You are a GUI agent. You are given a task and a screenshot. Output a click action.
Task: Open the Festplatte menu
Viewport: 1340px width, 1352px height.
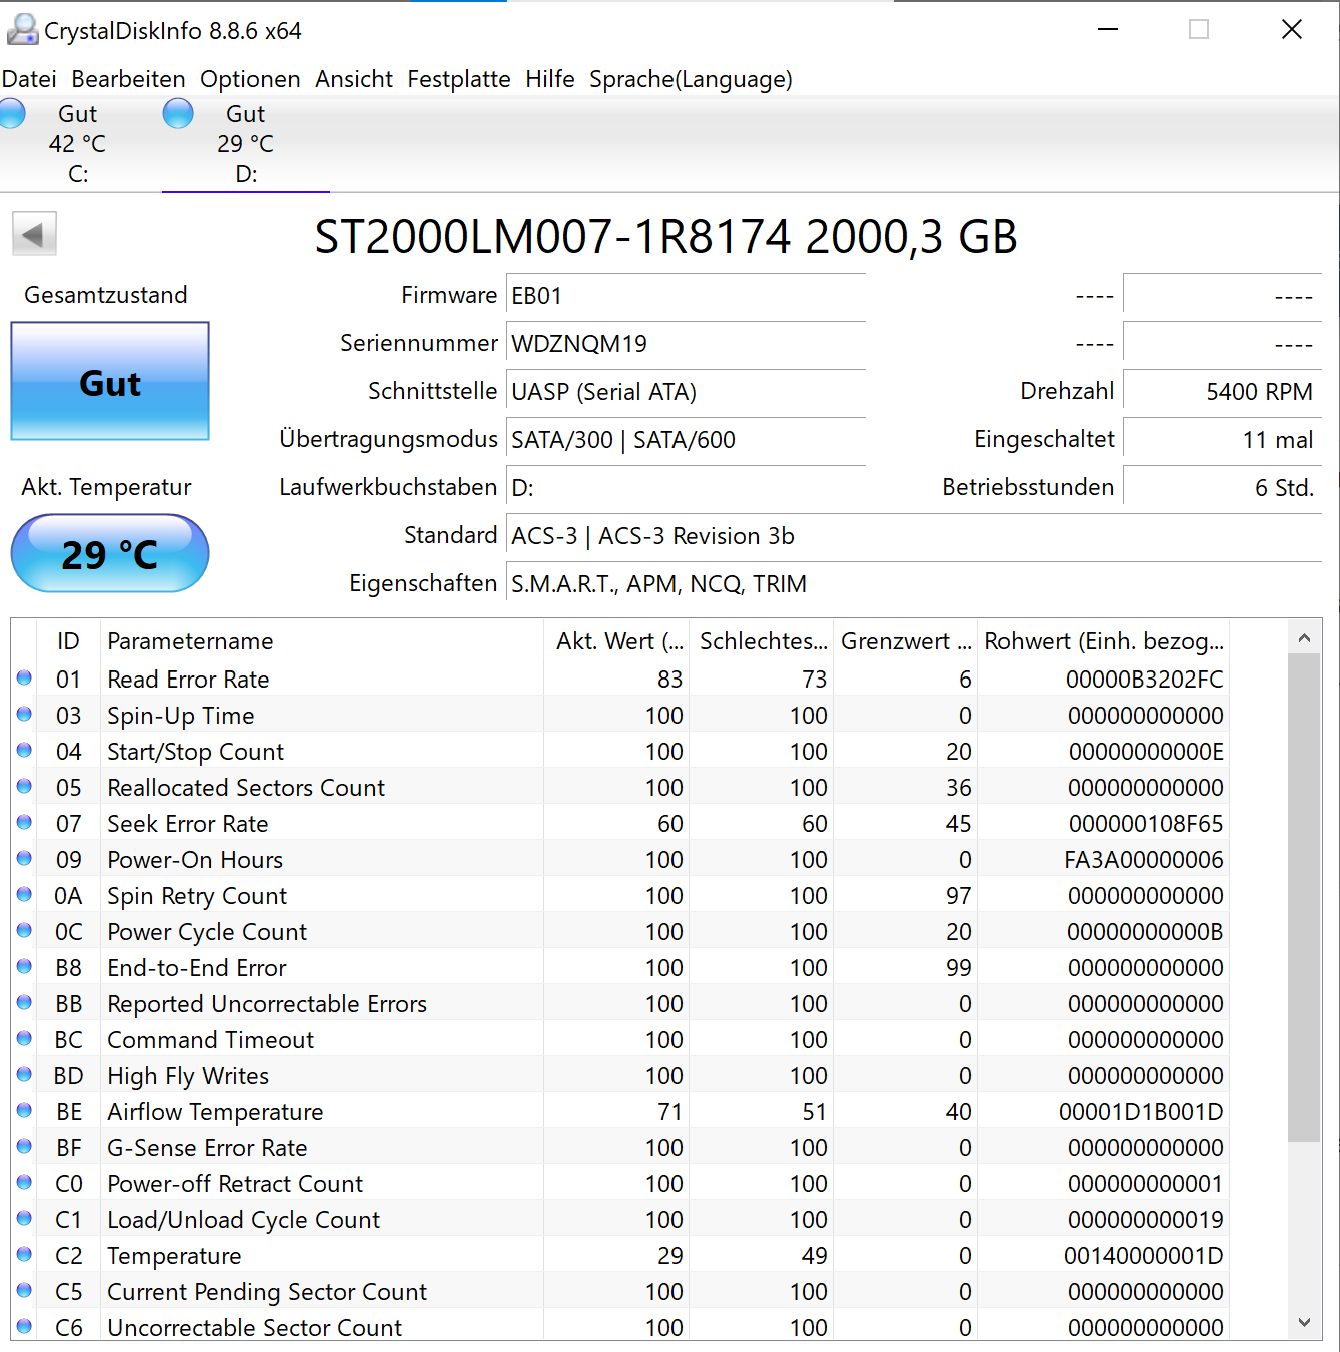(x=459, y=79)
